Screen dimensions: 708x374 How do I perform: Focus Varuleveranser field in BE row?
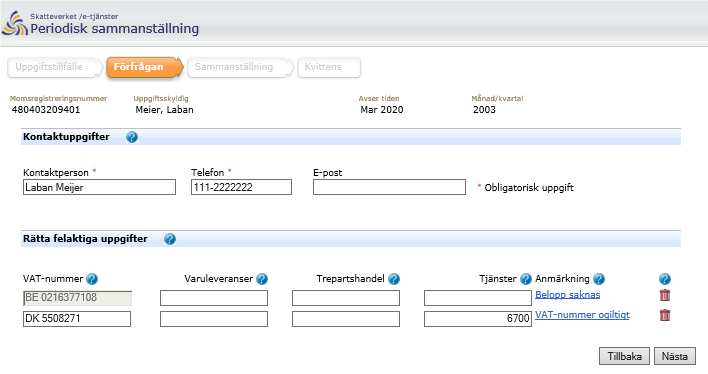click(x=214, y=298)
